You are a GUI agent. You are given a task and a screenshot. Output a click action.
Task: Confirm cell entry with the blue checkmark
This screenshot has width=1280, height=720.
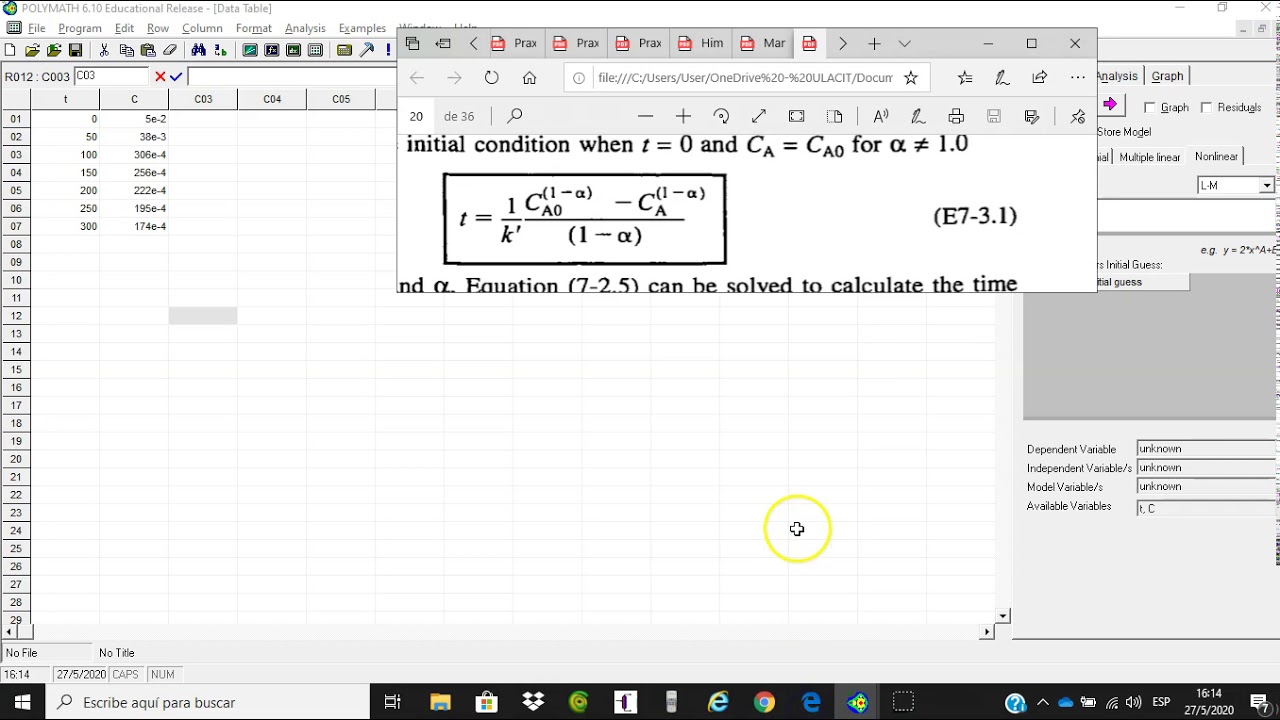(176, 76)
